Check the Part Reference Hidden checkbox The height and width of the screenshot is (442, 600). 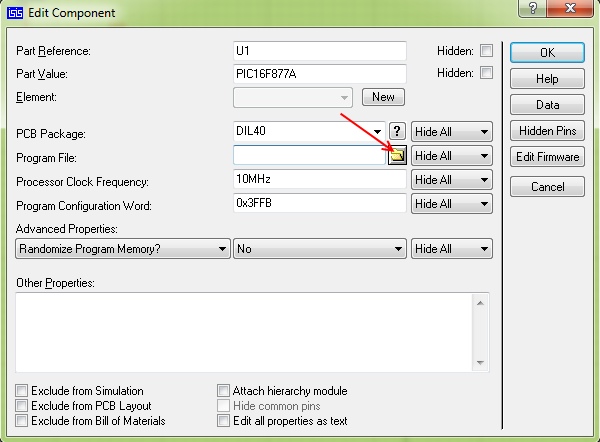pos(487,51)
